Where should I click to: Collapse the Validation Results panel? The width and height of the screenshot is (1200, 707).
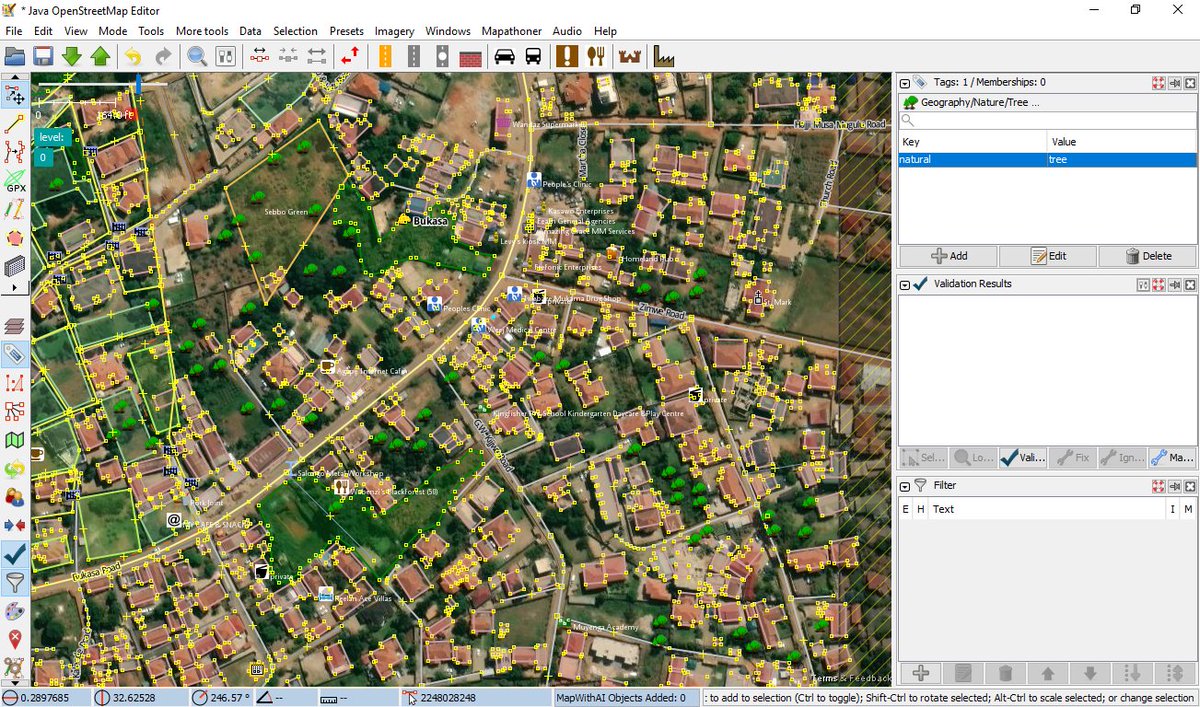tap(905, 285)
